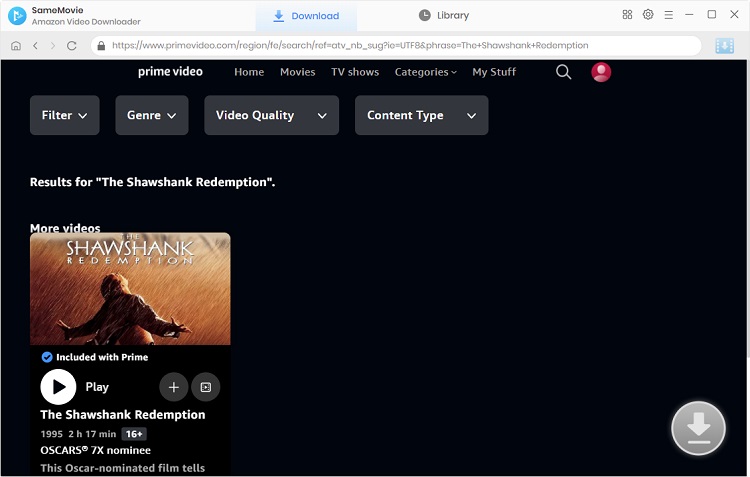Open The Shawshank Redemption poster thumbnail
The height and width of the screenshot is (477, 750).
[x=130, y=288]
